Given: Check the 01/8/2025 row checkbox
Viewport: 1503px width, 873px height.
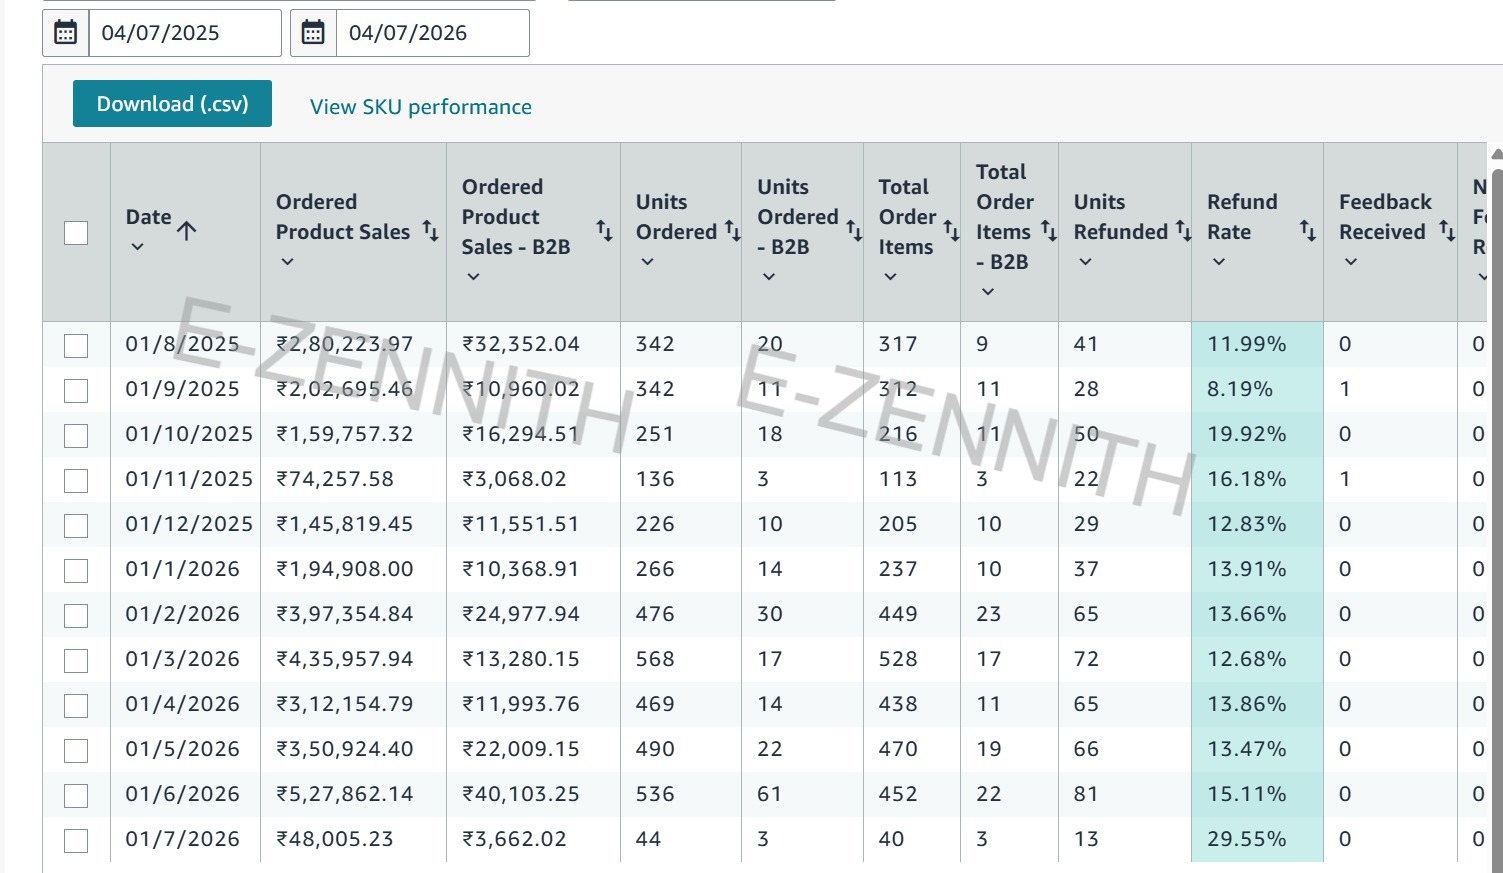Looking at the screenshot, I should (x=76, y=346).
